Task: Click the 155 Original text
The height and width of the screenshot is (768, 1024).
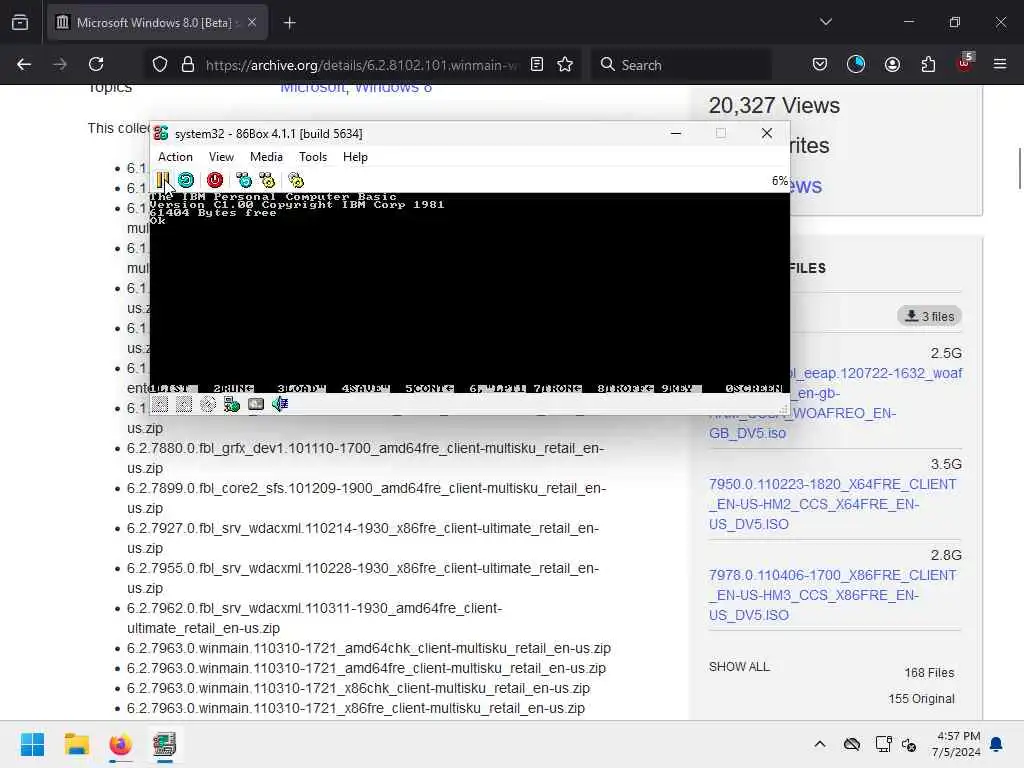Action: pos(921,699)
